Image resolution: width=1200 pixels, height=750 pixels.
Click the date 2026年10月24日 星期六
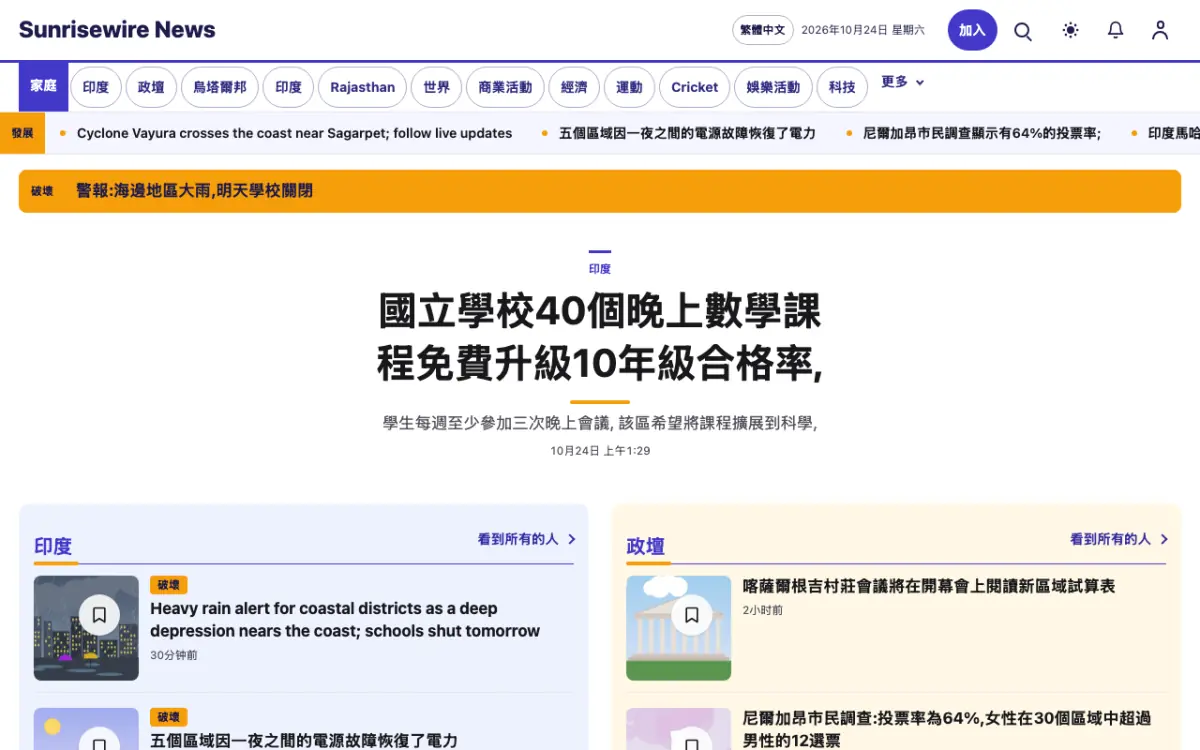point(863,30)
